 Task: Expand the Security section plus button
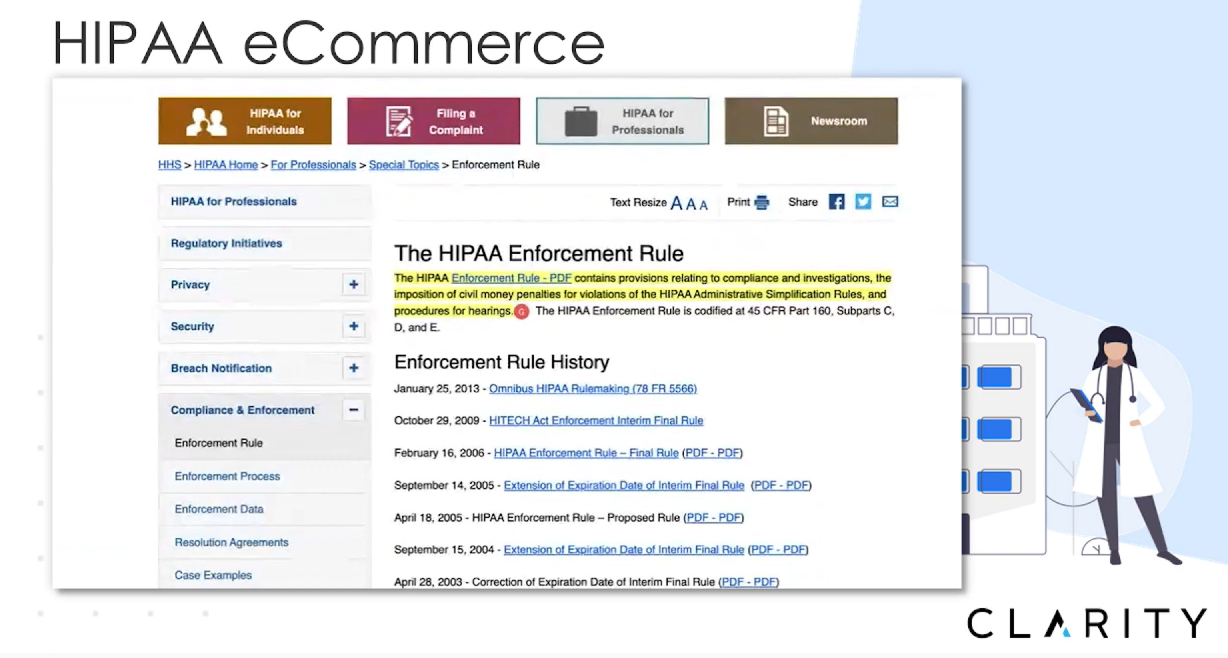click(354, 327)
